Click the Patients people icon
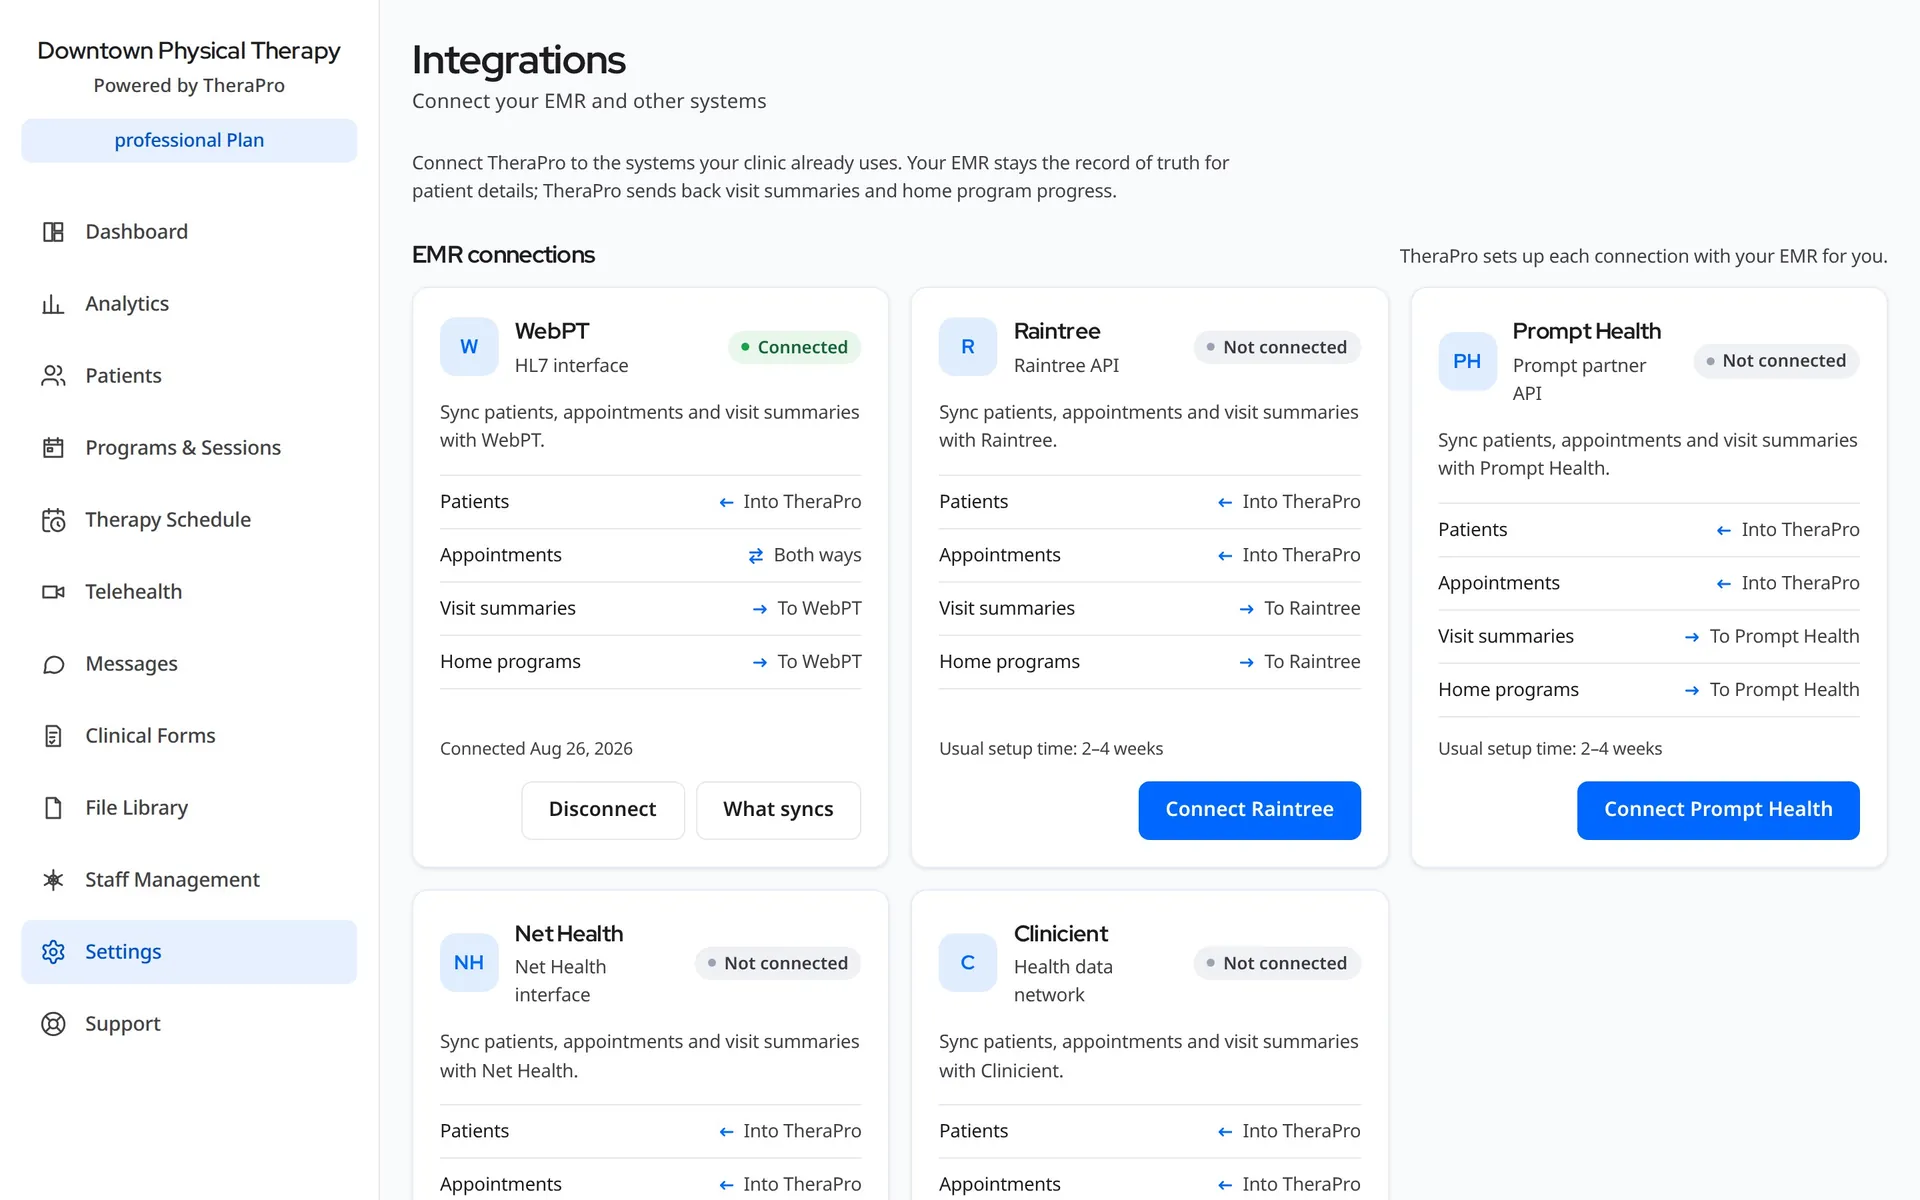 pyautogui.click(x=53, y=376)
